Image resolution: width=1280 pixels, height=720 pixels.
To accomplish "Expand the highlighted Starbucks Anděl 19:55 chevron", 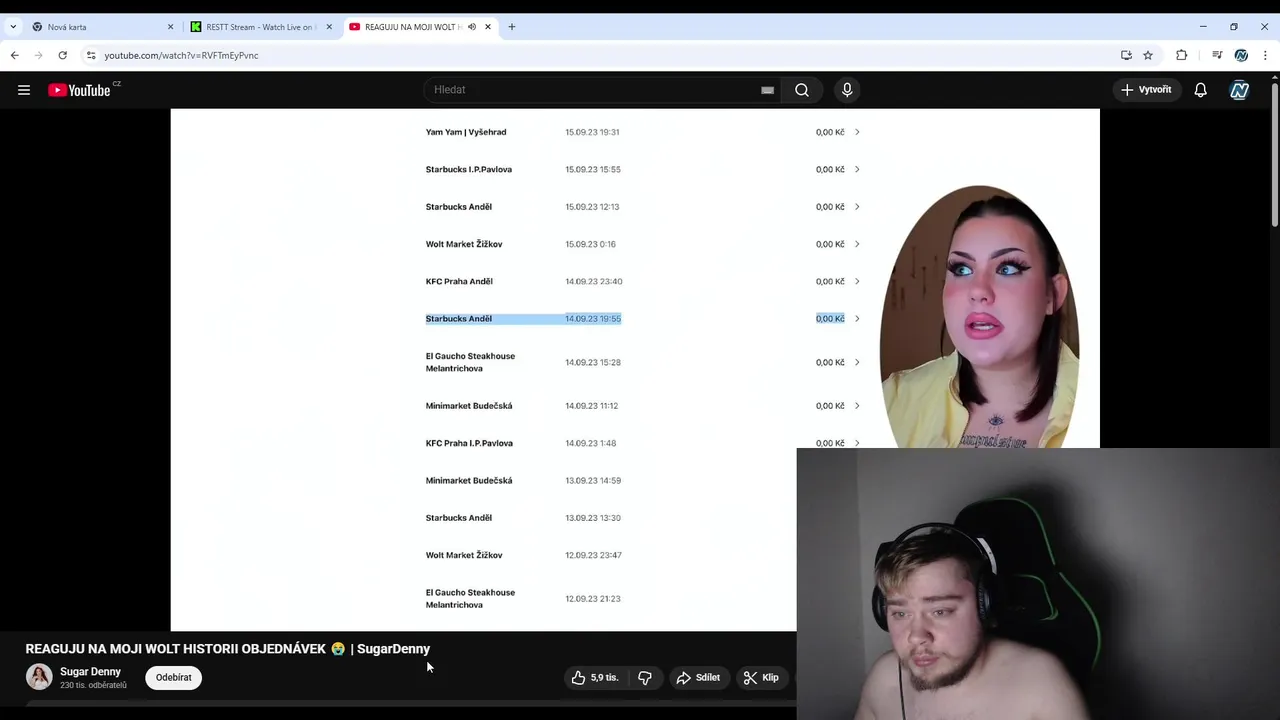I will click(x=857, y=318).
